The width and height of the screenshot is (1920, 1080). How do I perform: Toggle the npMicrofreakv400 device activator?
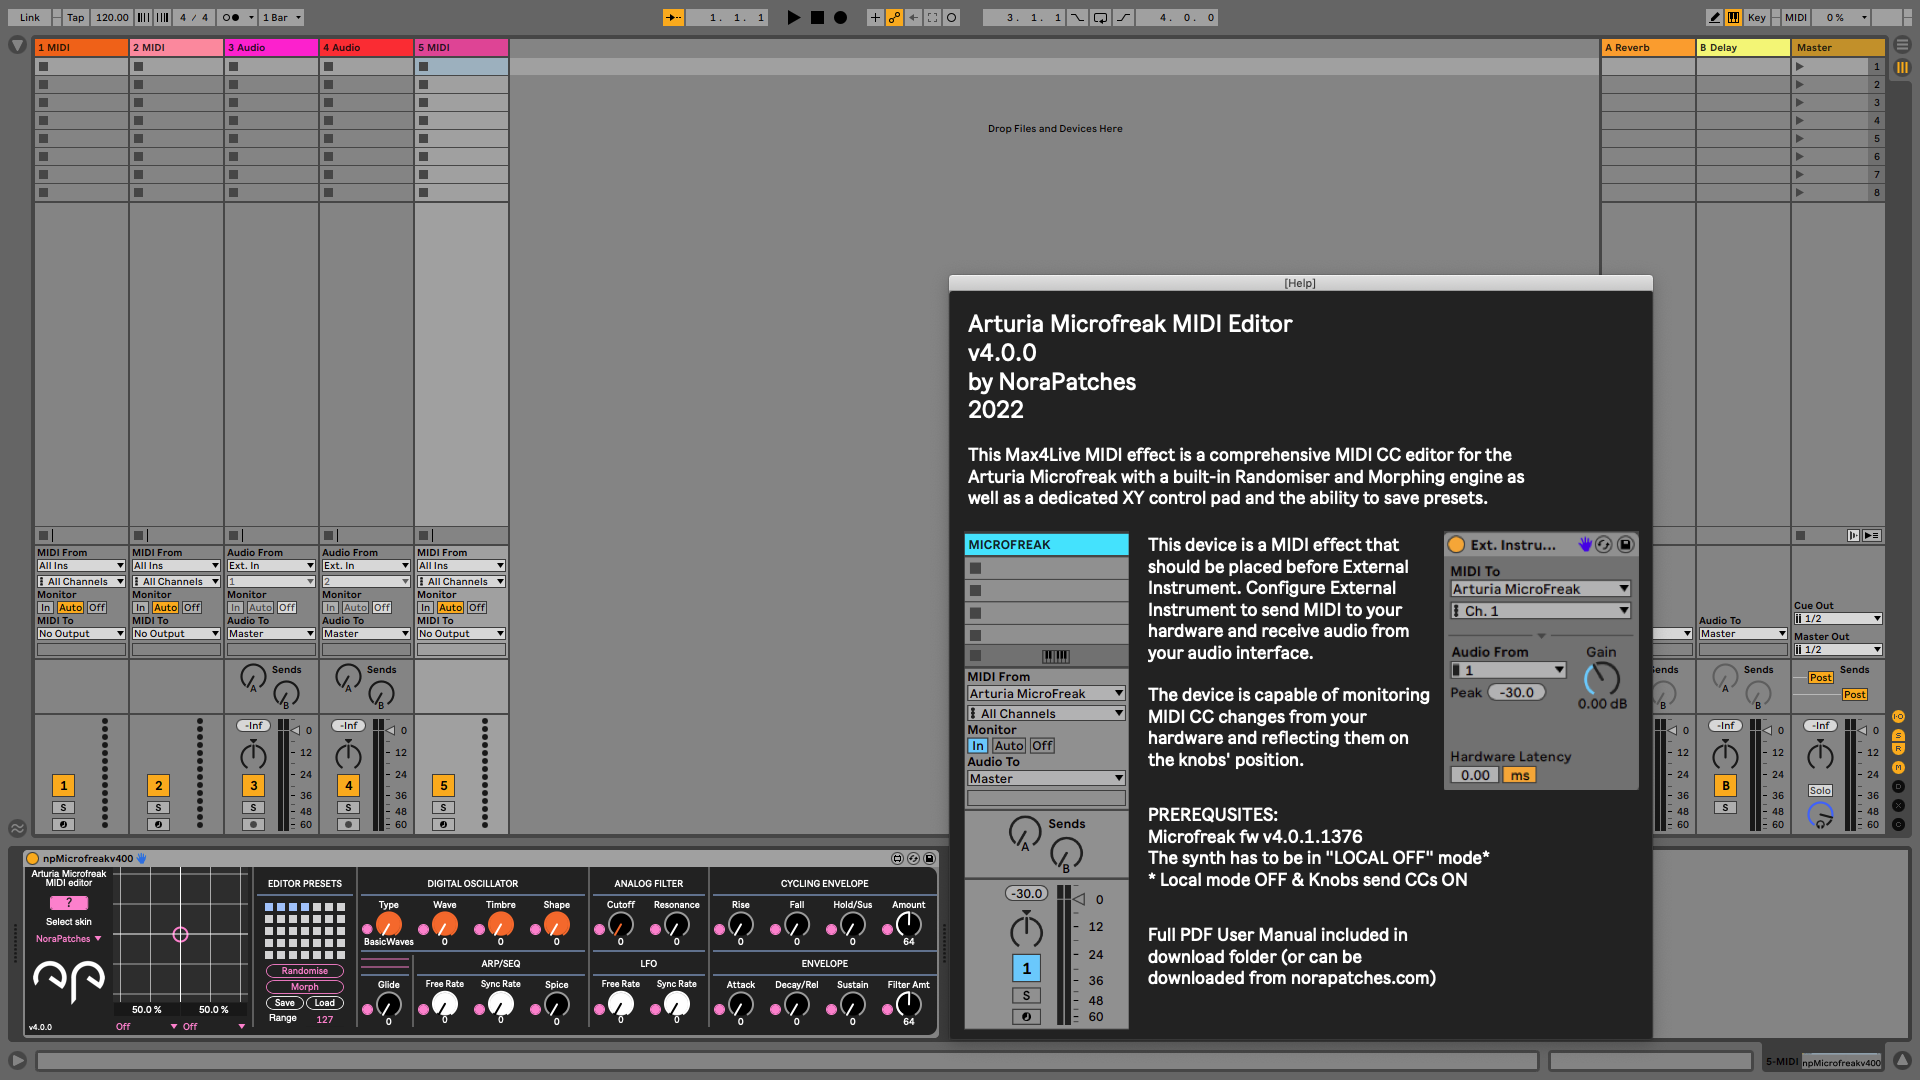pos(32,858)
